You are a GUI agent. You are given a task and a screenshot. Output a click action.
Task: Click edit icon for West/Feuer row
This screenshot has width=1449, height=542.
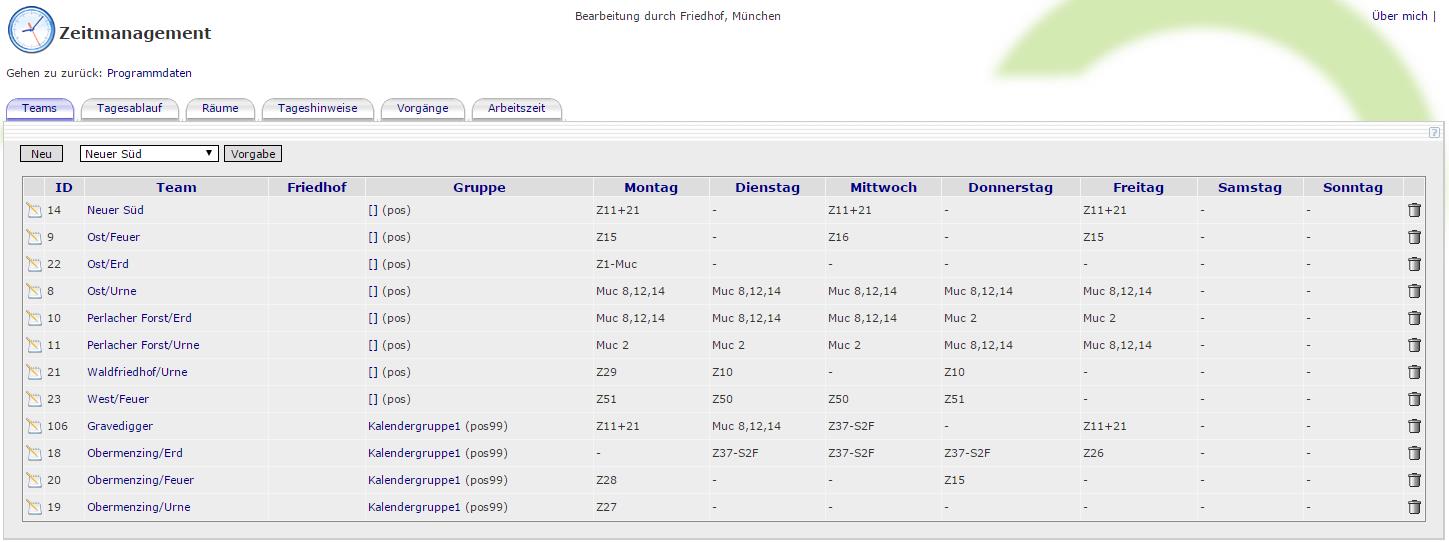[x=34, y=399]
